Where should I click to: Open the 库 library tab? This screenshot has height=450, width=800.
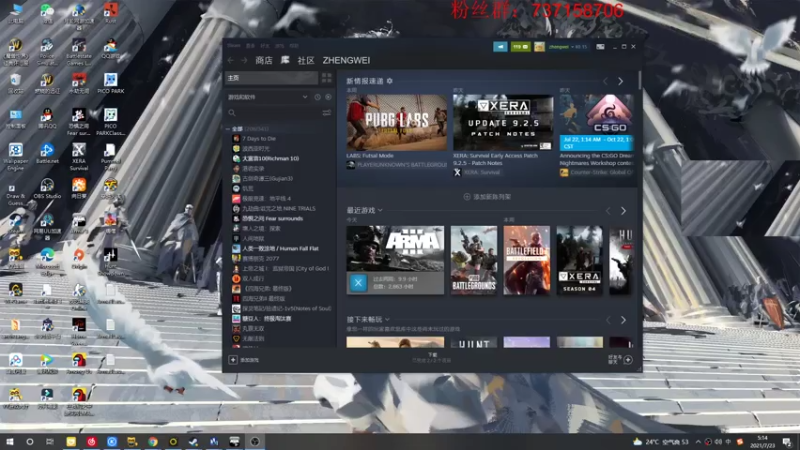285,60
